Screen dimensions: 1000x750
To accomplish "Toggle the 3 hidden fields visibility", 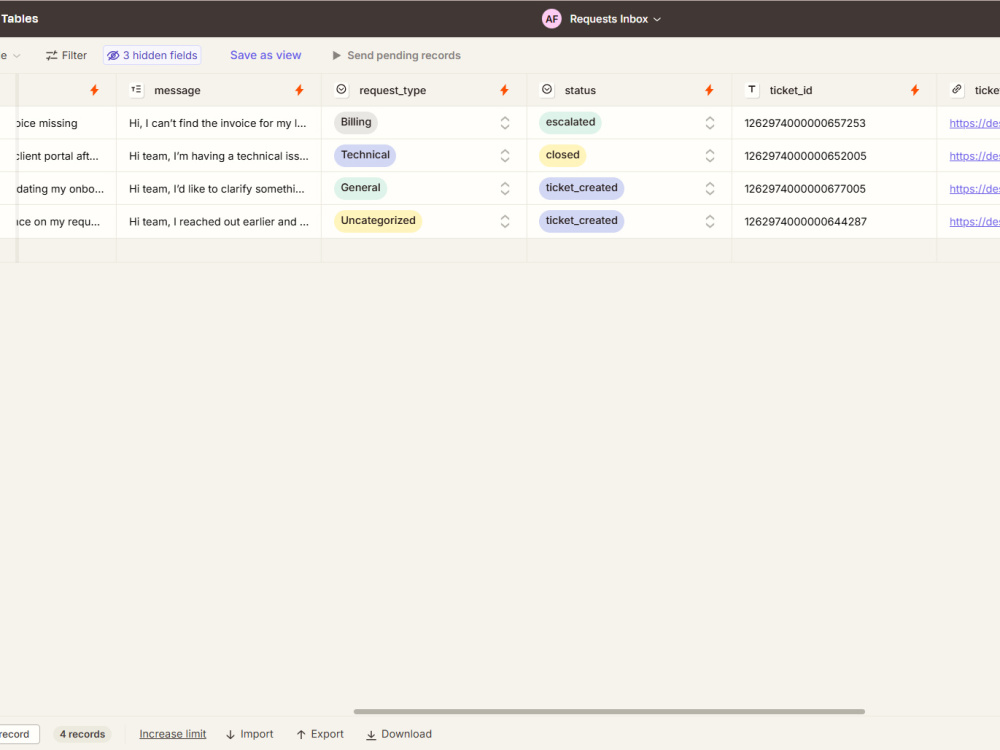I will [152, 55].
